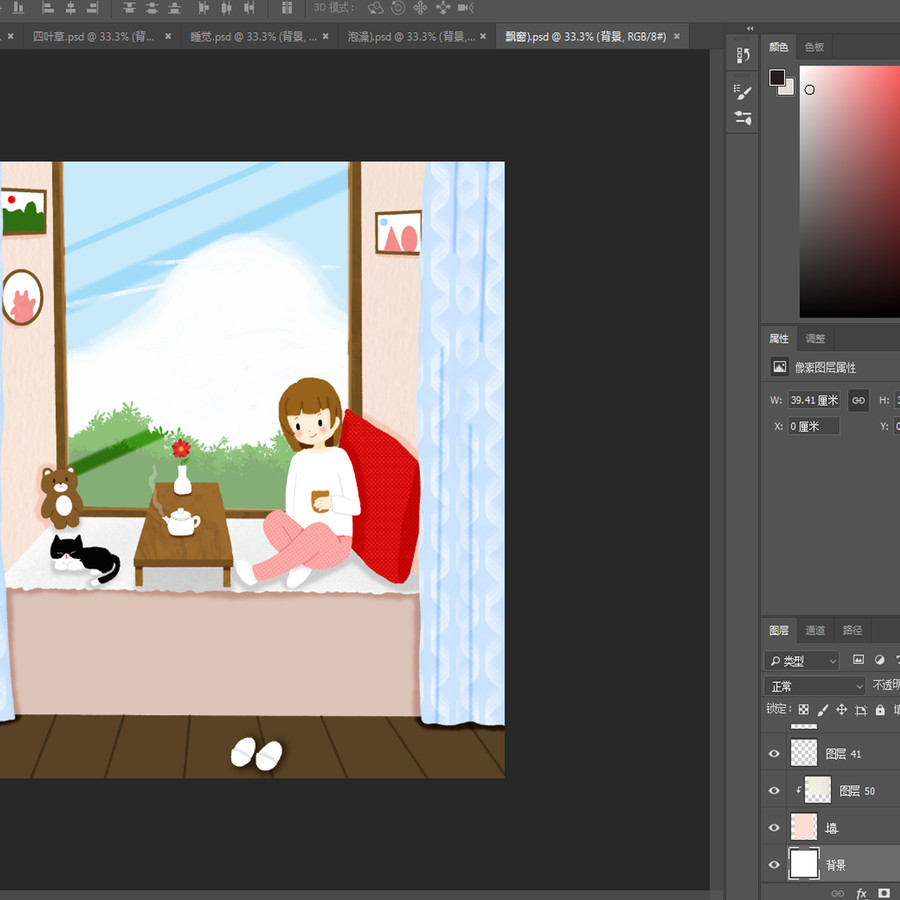Select the 3D pan object mode icon
The image size is (900, 900).
pos(420,7)
